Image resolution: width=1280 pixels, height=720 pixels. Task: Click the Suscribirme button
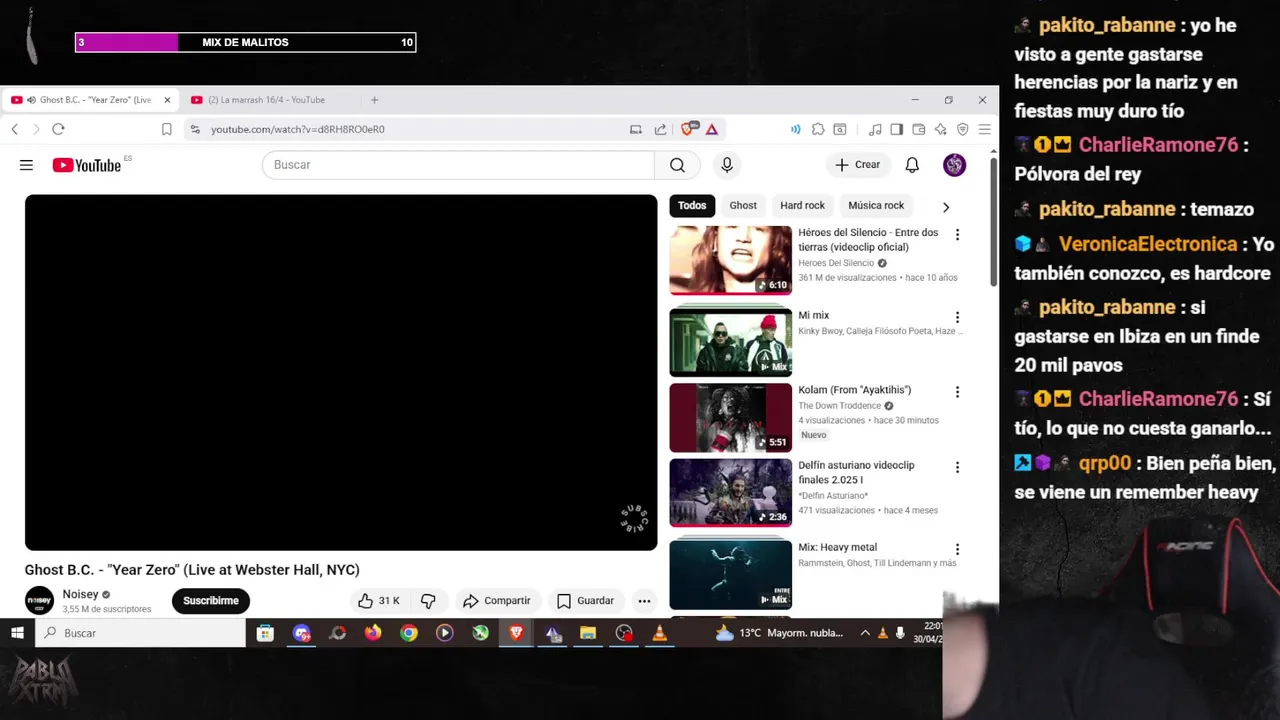point(211,601)
